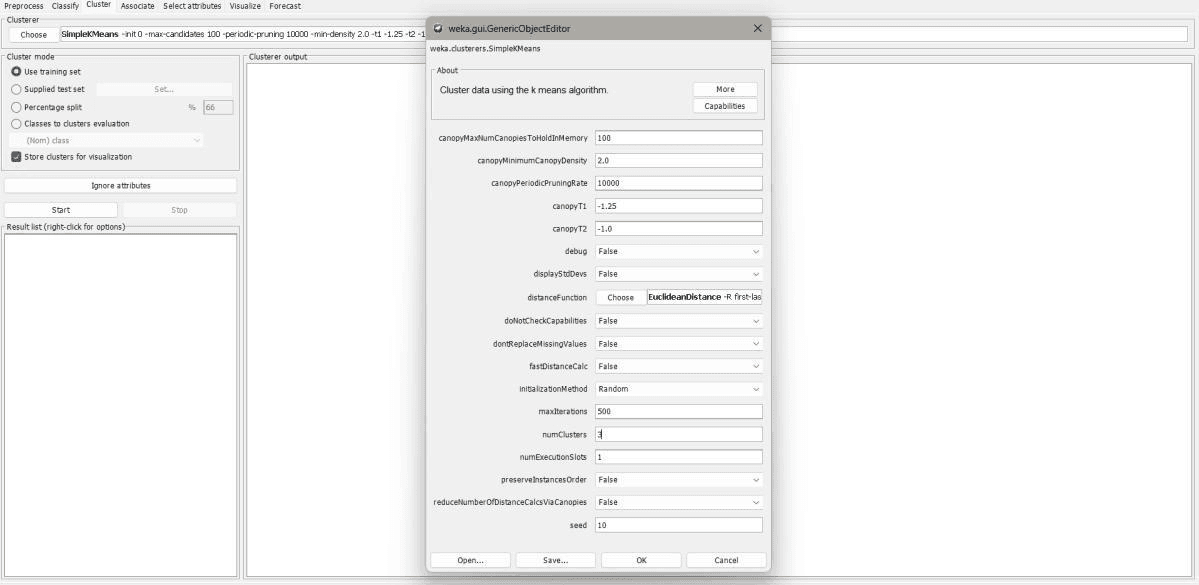Click Start button in main window
1199x585 pixels.
pyautogui.click(x=61, y=210)
